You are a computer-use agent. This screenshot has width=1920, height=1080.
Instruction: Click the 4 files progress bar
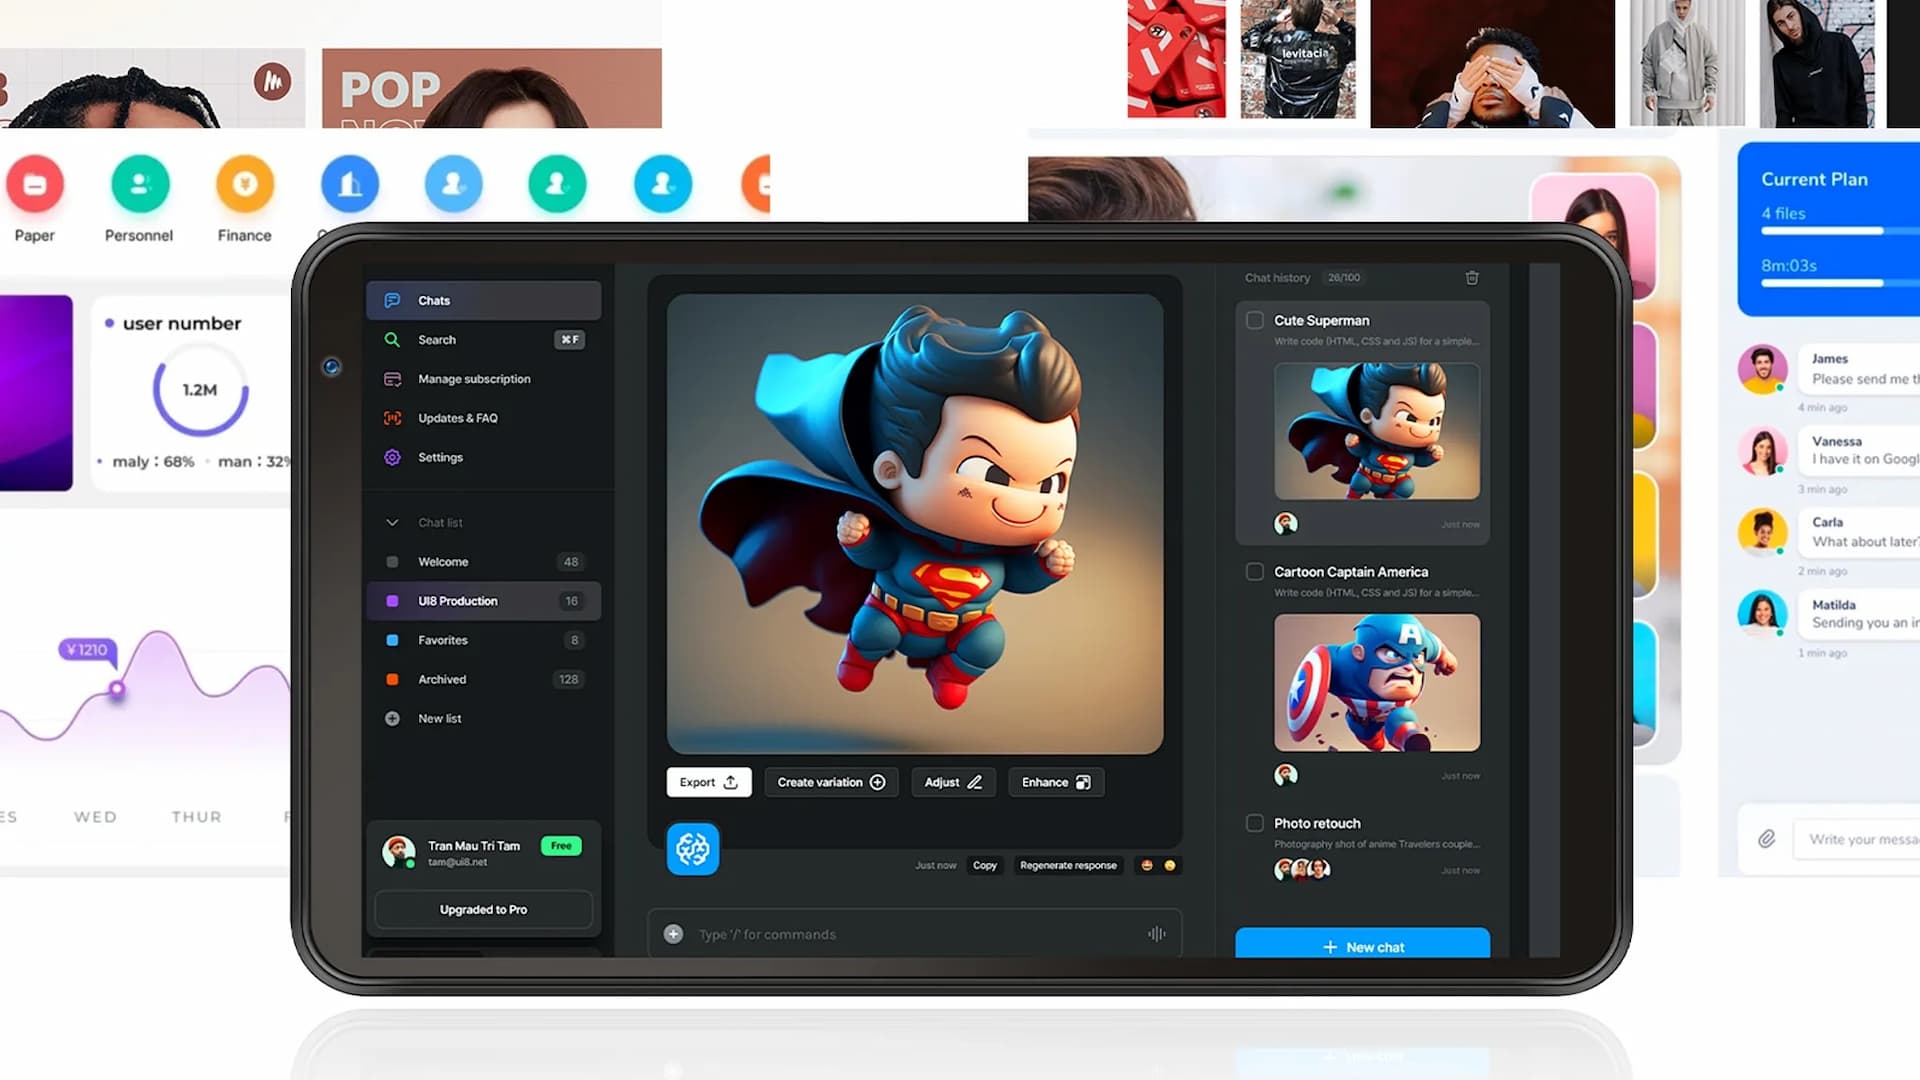[x=1840, y=231]
